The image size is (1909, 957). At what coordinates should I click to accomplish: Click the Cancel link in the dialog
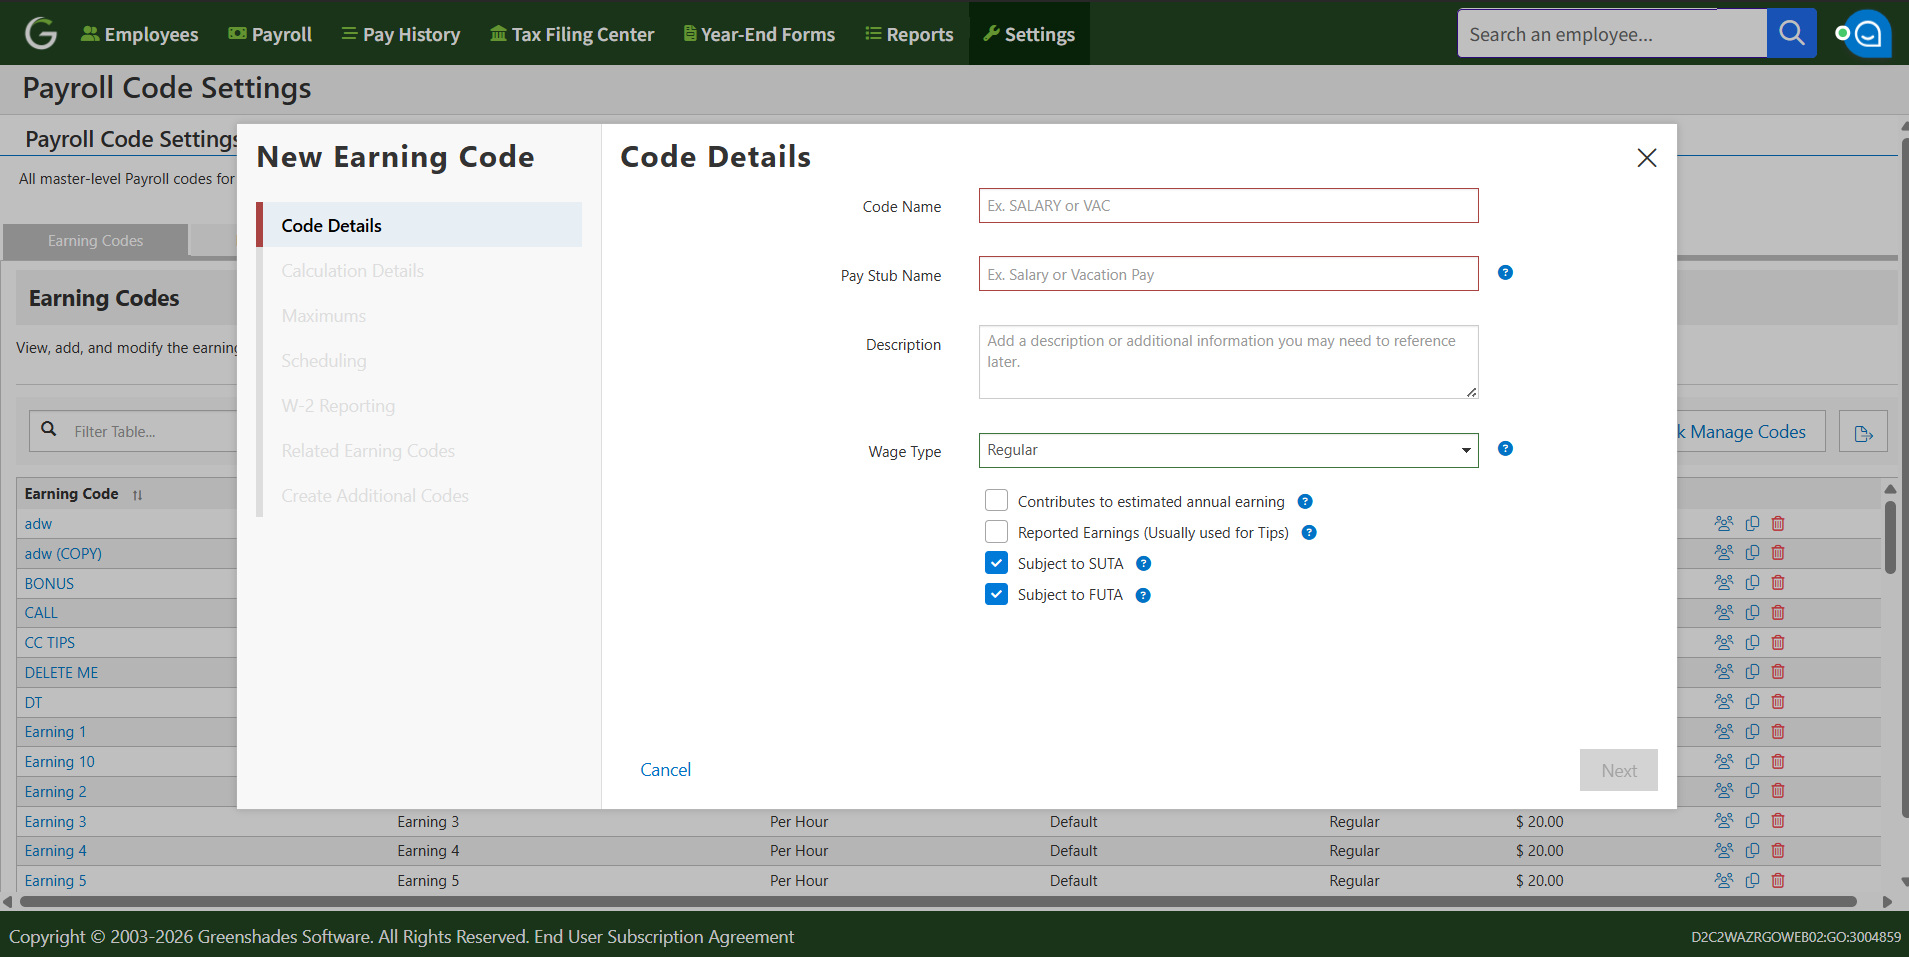point(665,770)
